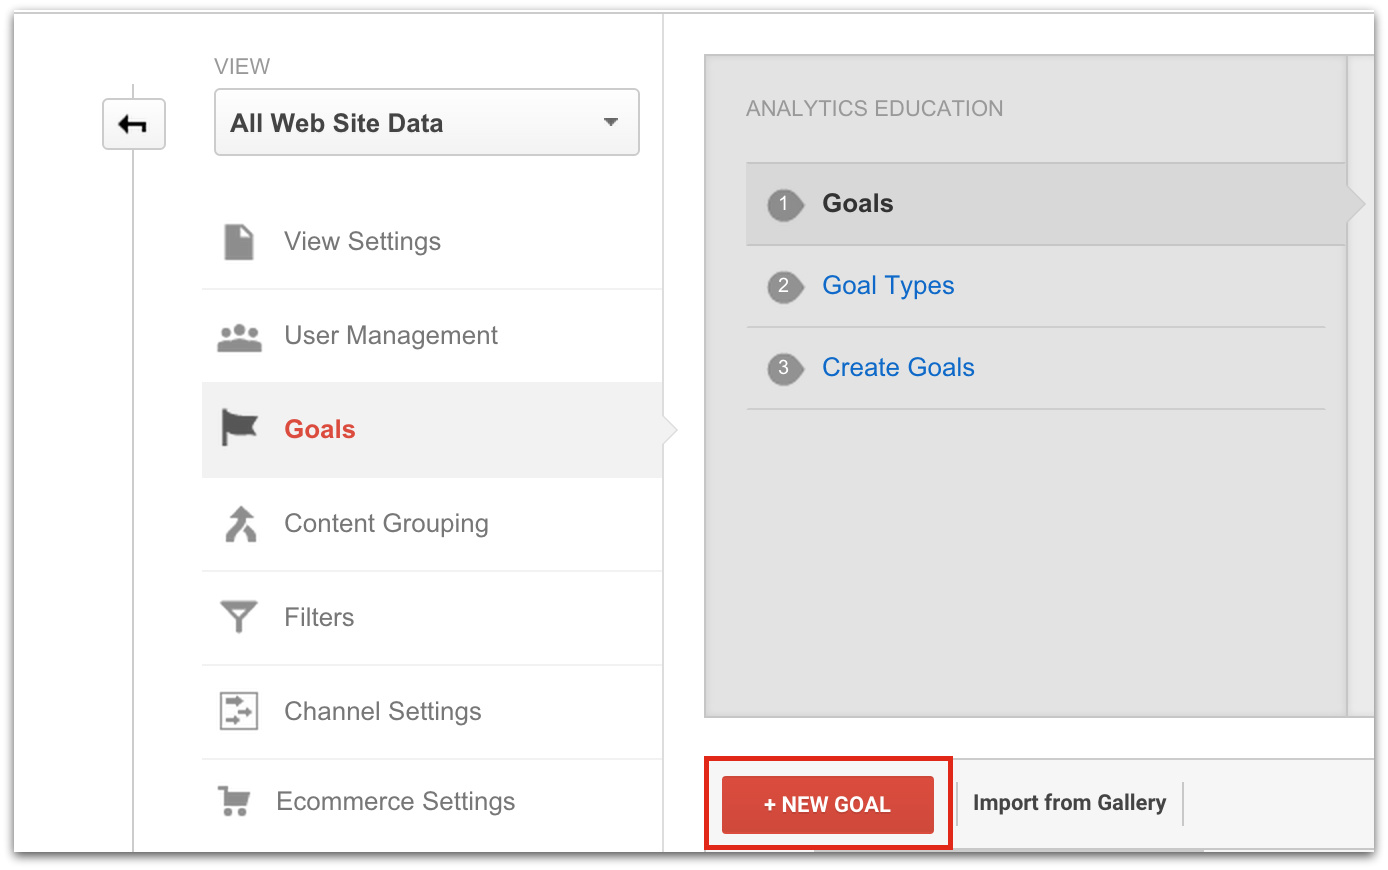Open Content Grouping settings
The width and height of the screenshot is (1388, 870).
point(386,524)
